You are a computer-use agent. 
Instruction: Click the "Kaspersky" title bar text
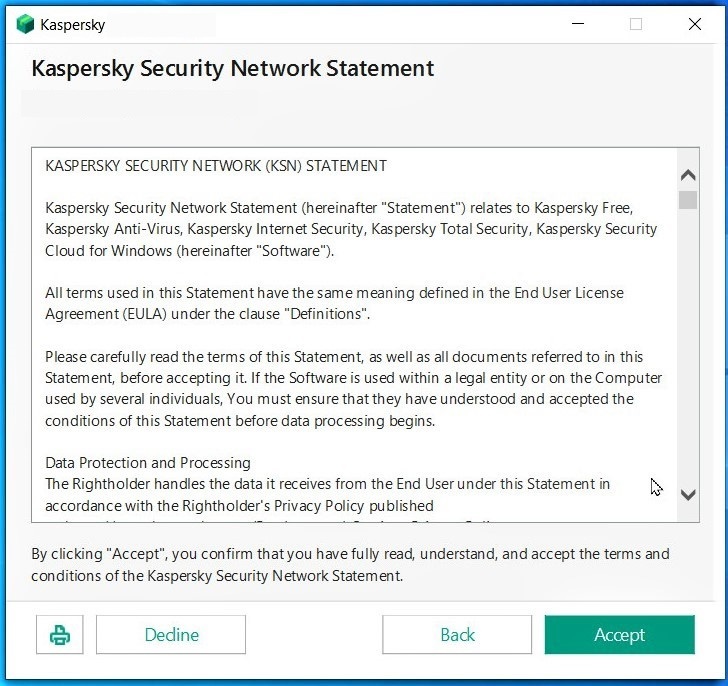(73, 25)
